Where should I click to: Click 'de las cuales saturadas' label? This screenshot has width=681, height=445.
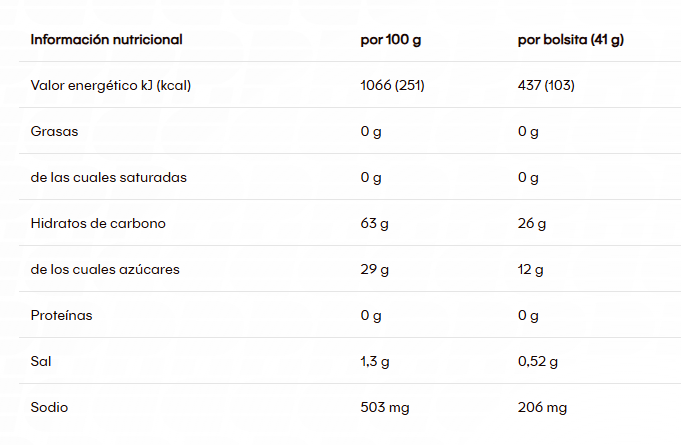coord(109,177)
